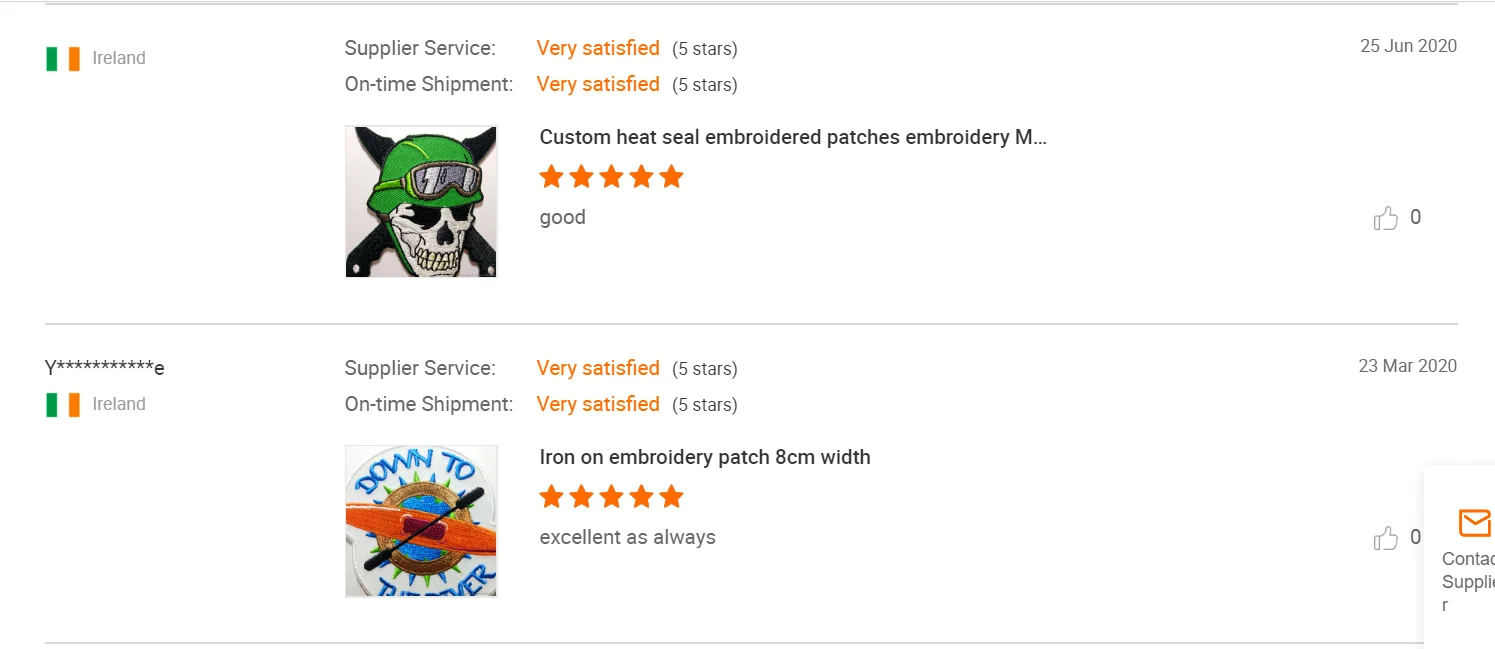Image resolution: width=1495 pixels, height=649 pixels.
Task: Click Ireland flag on first review
Action: [x=63, y=59]
